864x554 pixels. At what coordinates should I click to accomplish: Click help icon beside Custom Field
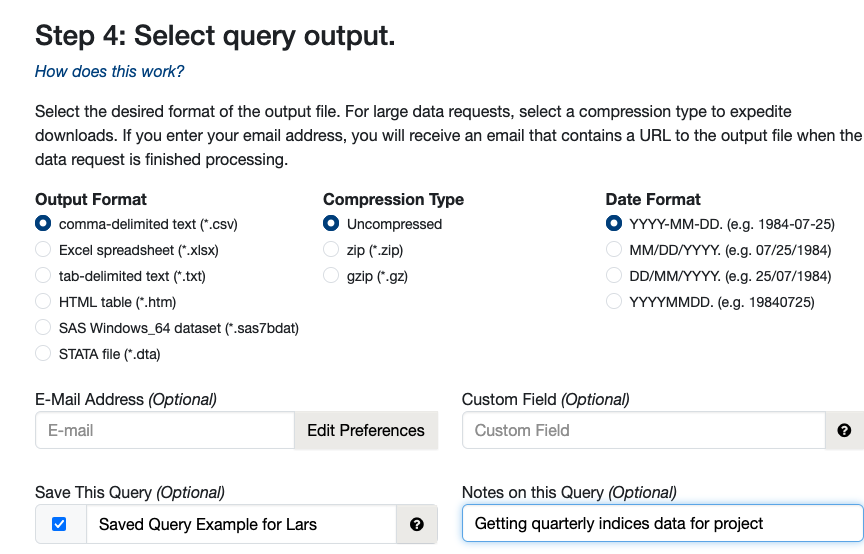(844, 430)
